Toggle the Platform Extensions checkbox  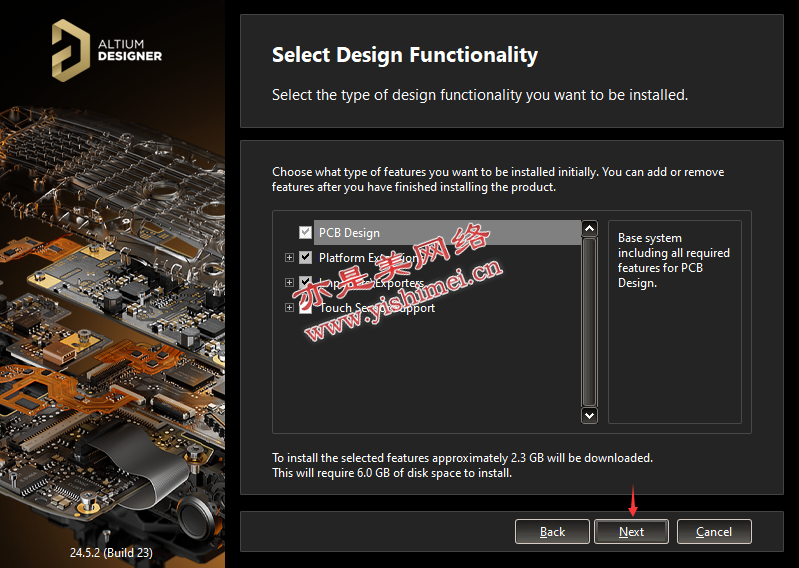[305, 257]
